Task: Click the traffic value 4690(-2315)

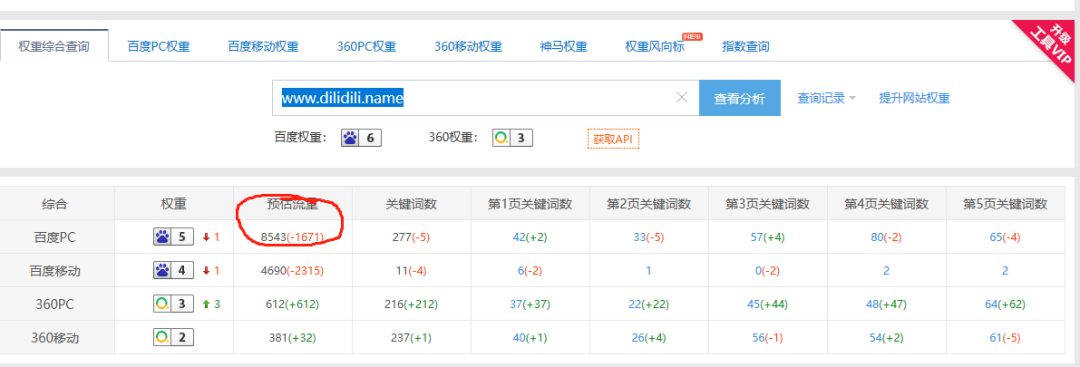Action: pyautogui.click(x=293, y=271)
